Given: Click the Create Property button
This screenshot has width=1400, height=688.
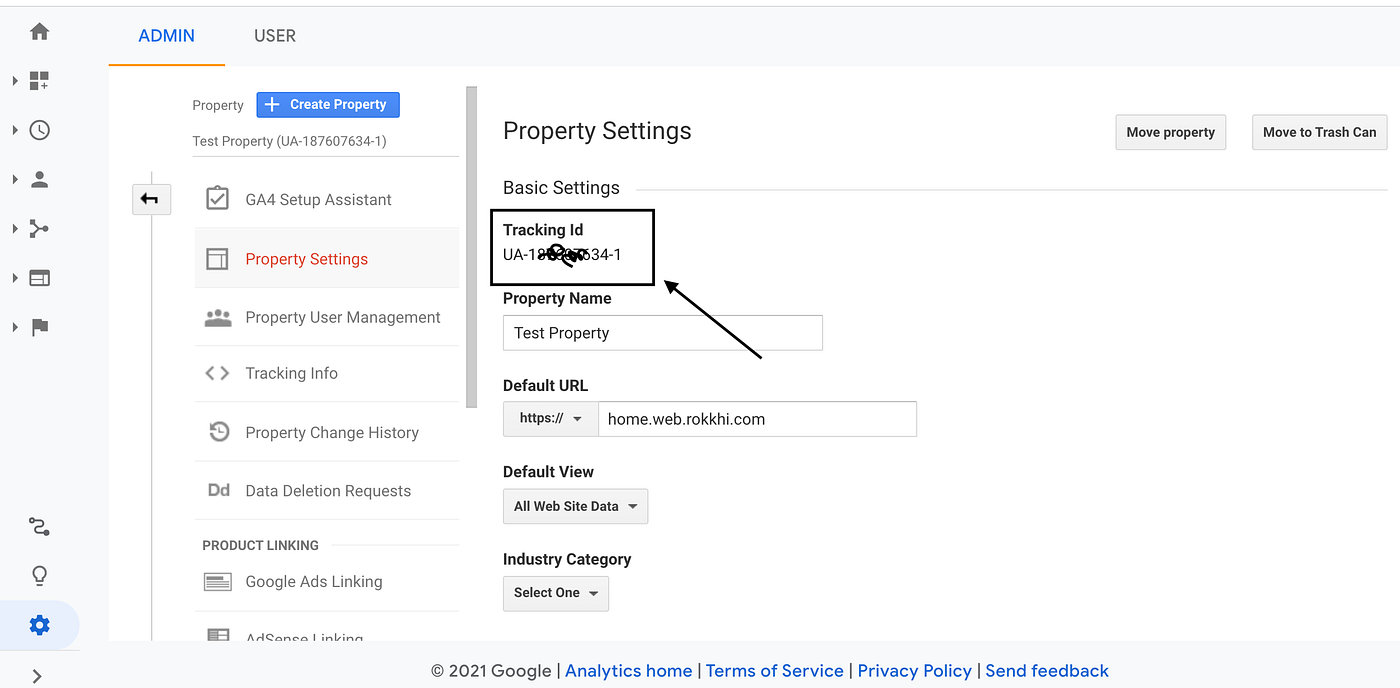Looking at the screenshot, I should click(x=328, y=105).
